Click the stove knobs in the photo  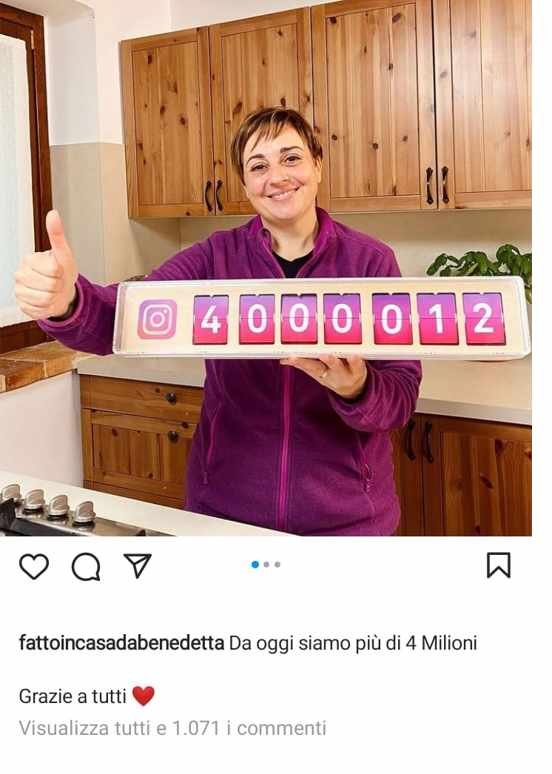click(x=49, y=503)
